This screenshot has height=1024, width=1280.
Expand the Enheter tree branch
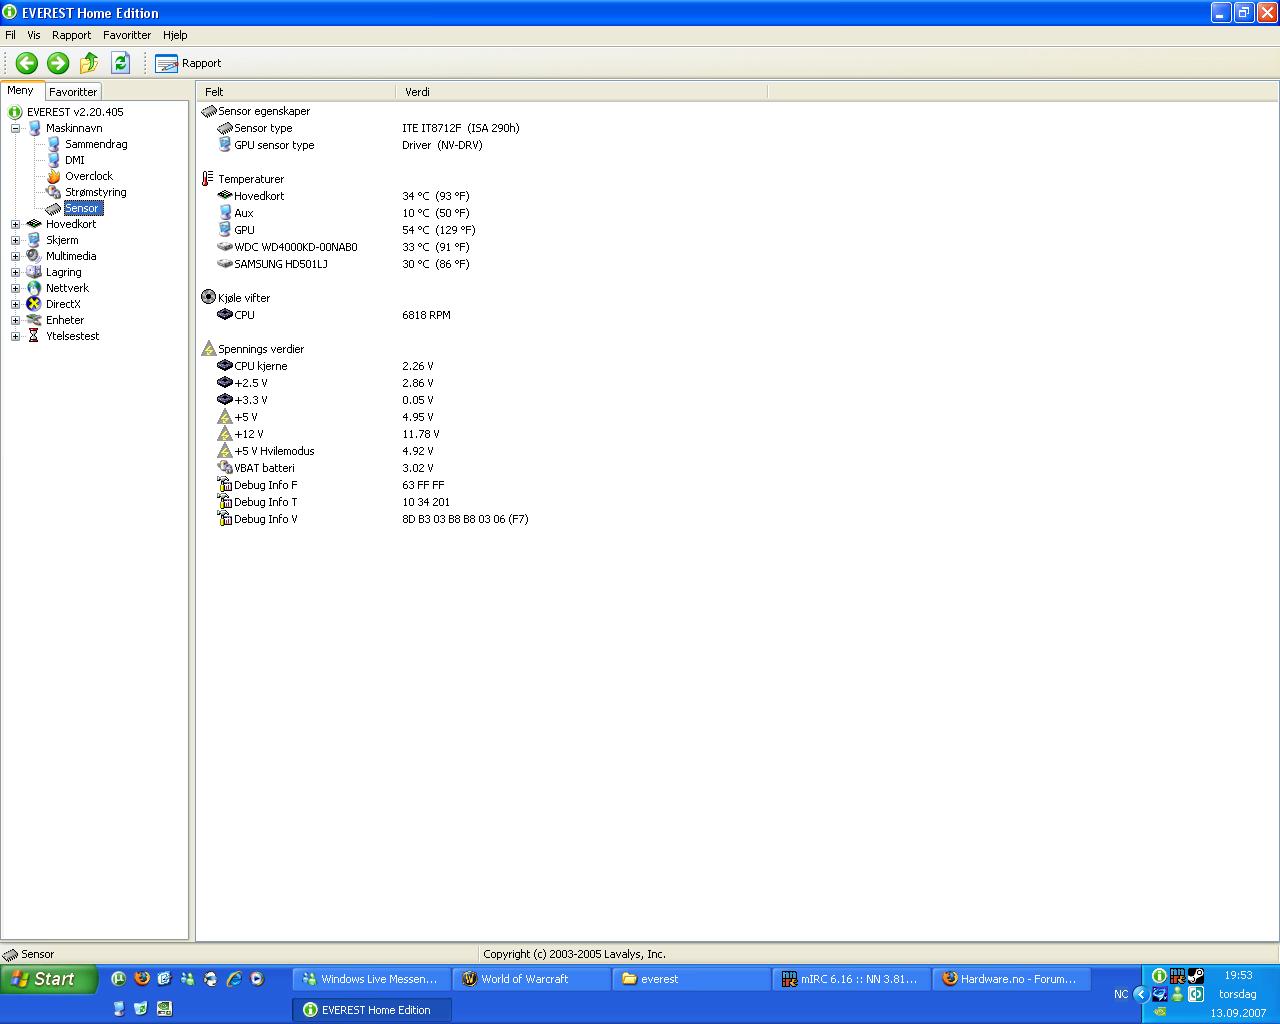[x=15, y=320]
